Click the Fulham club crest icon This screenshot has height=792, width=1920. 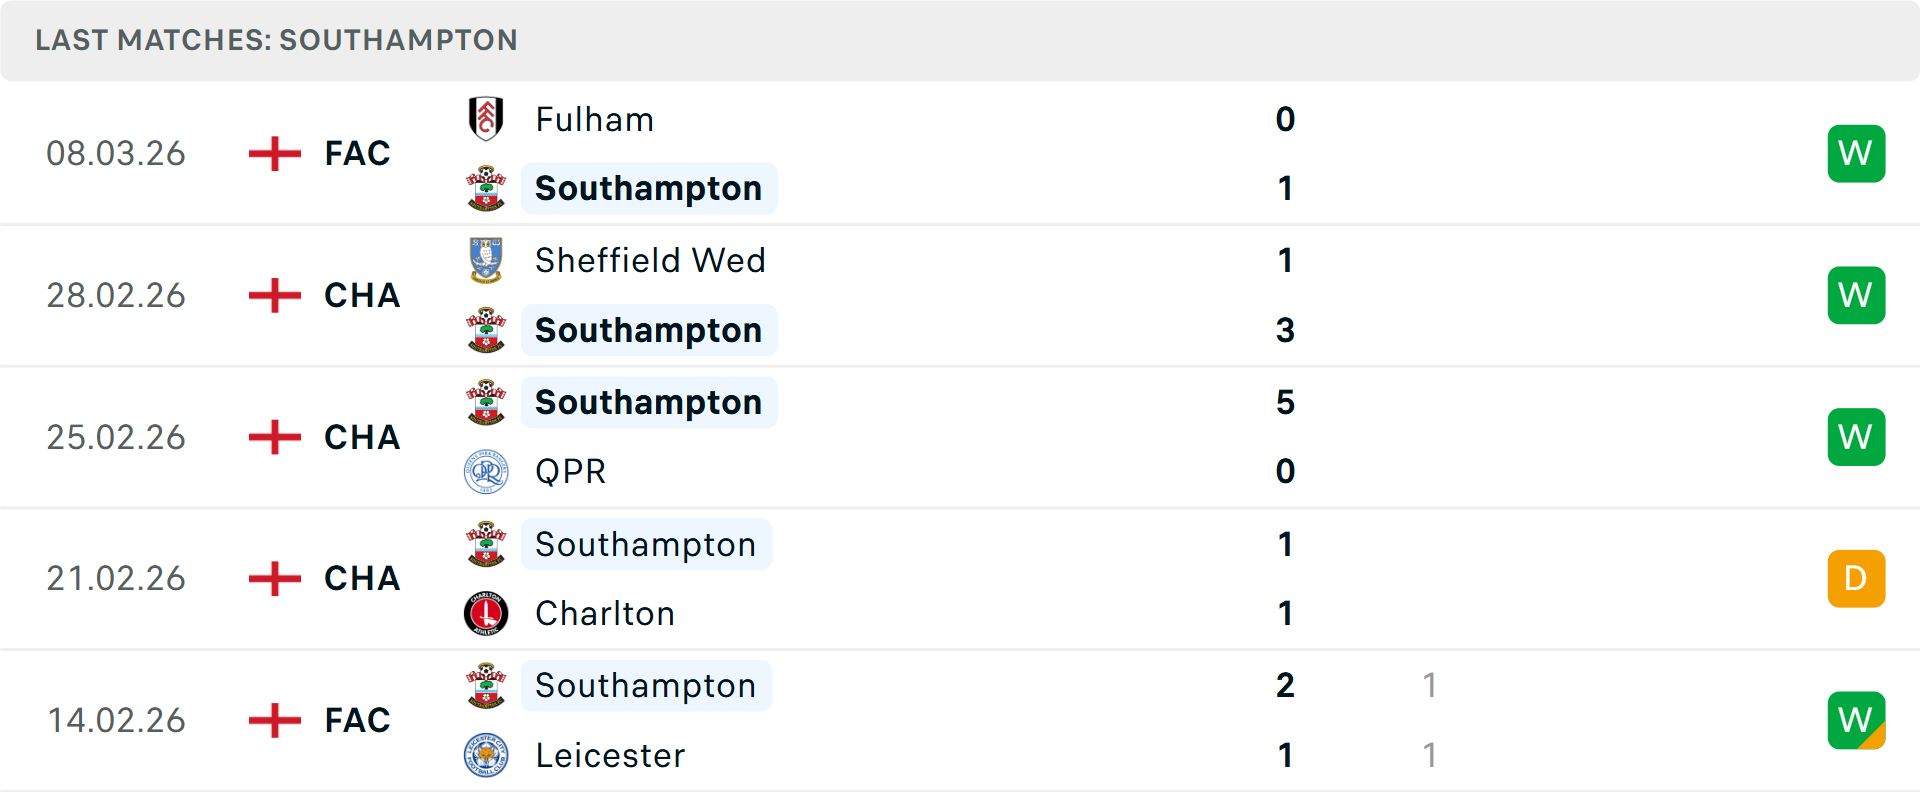[486, 119]
